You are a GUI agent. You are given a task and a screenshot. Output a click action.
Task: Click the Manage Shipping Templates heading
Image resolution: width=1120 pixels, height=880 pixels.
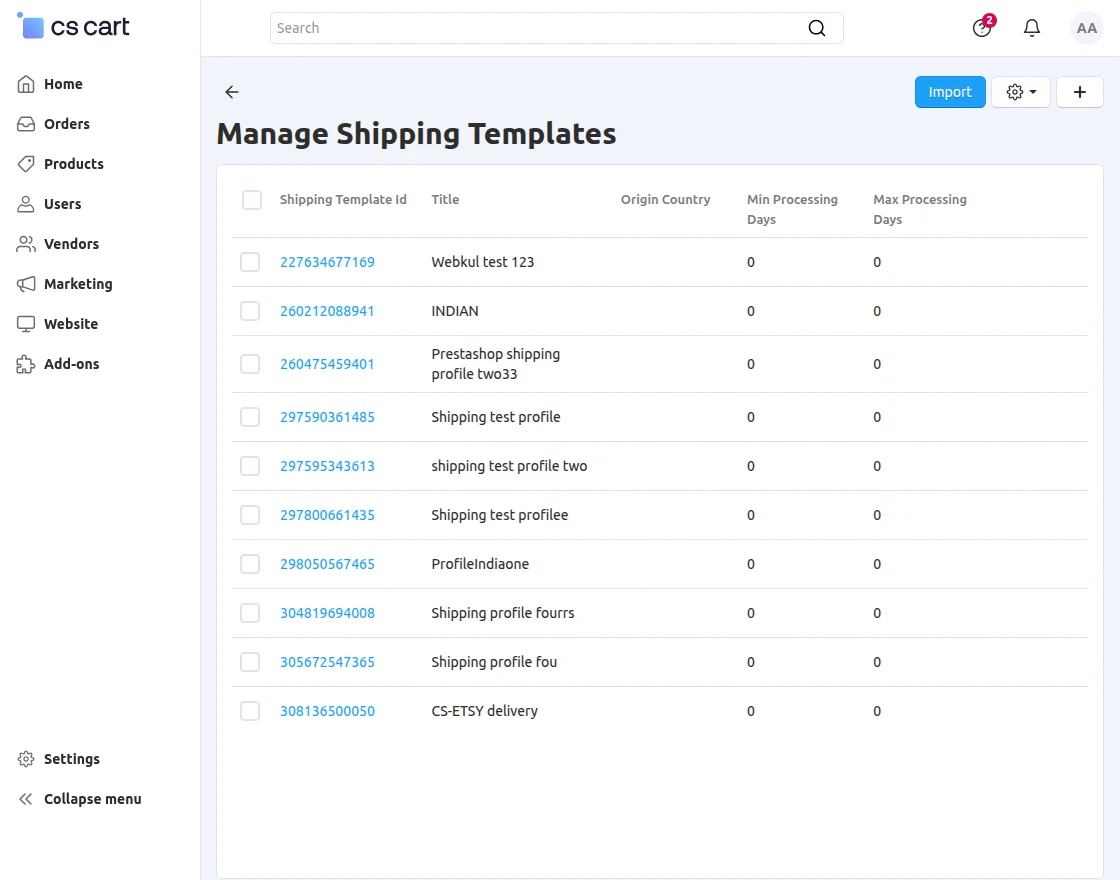pyautogui.click(x=416, y=134)
